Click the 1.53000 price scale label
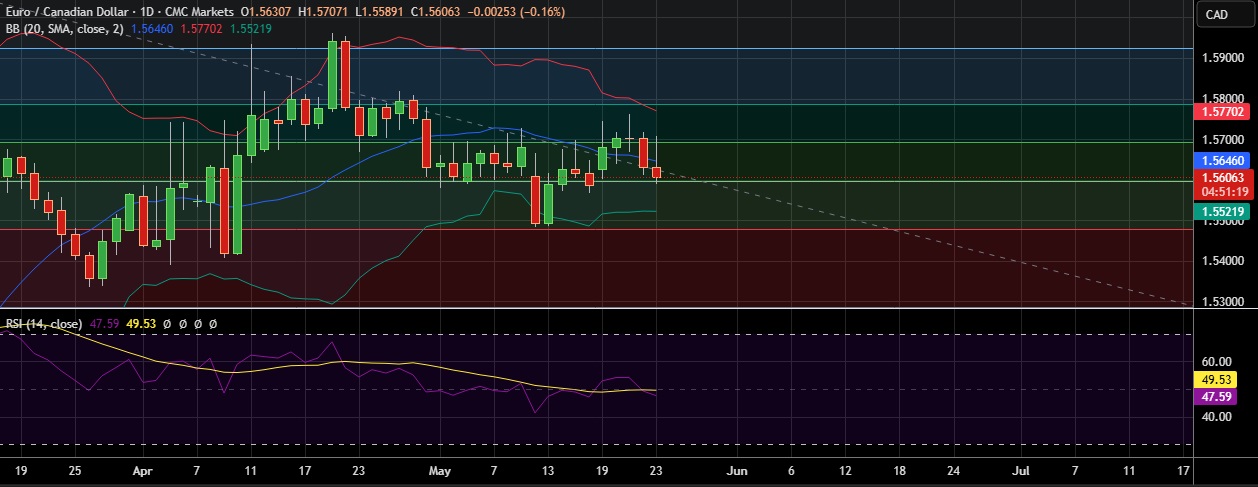Screen dimensions: 1258x487 click(x=1224, y=303)
